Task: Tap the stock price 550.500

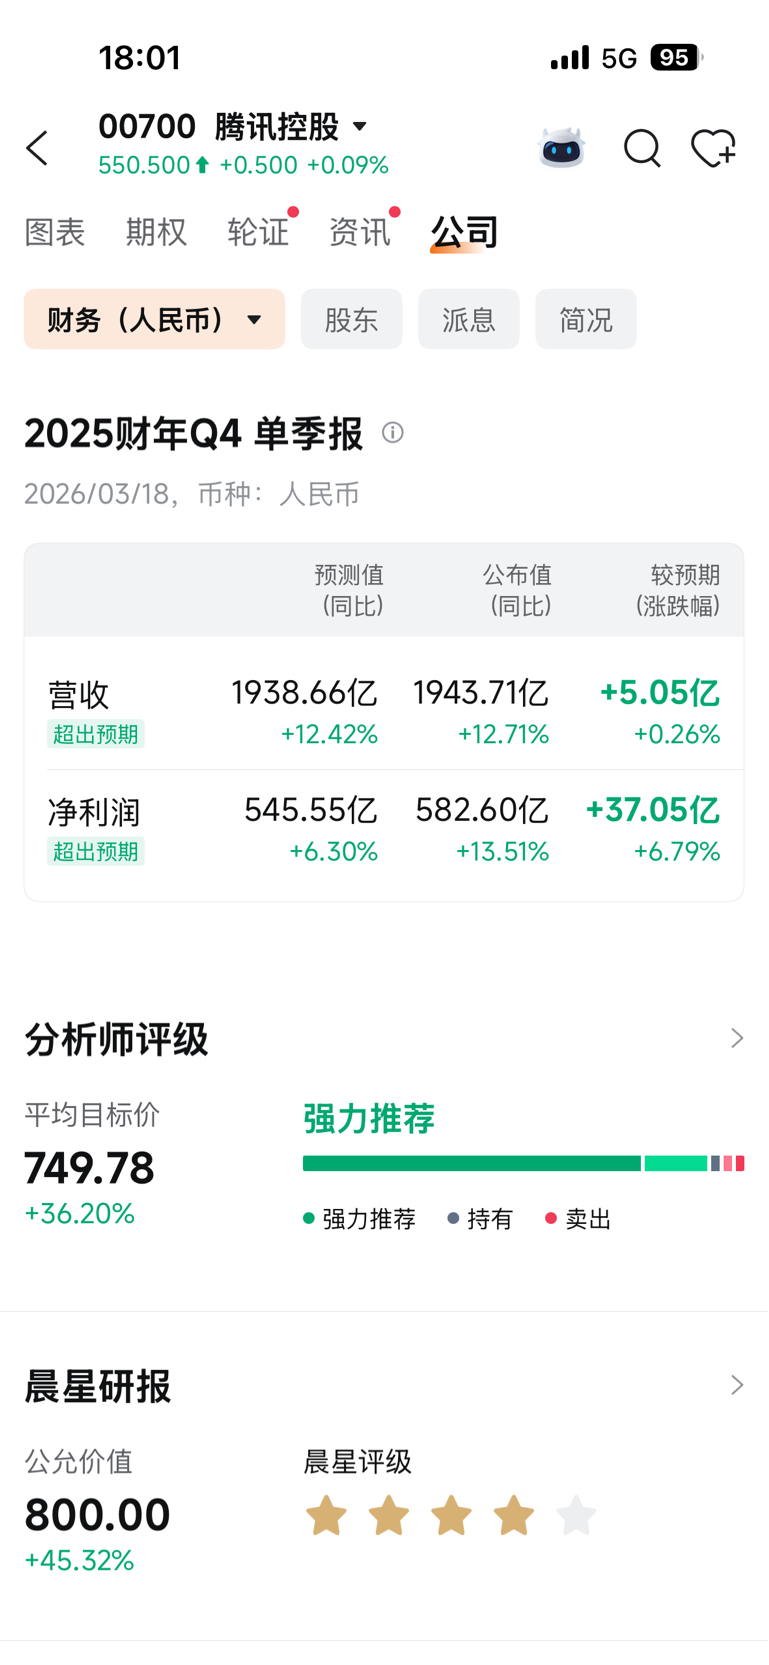Action: [144, 165]
